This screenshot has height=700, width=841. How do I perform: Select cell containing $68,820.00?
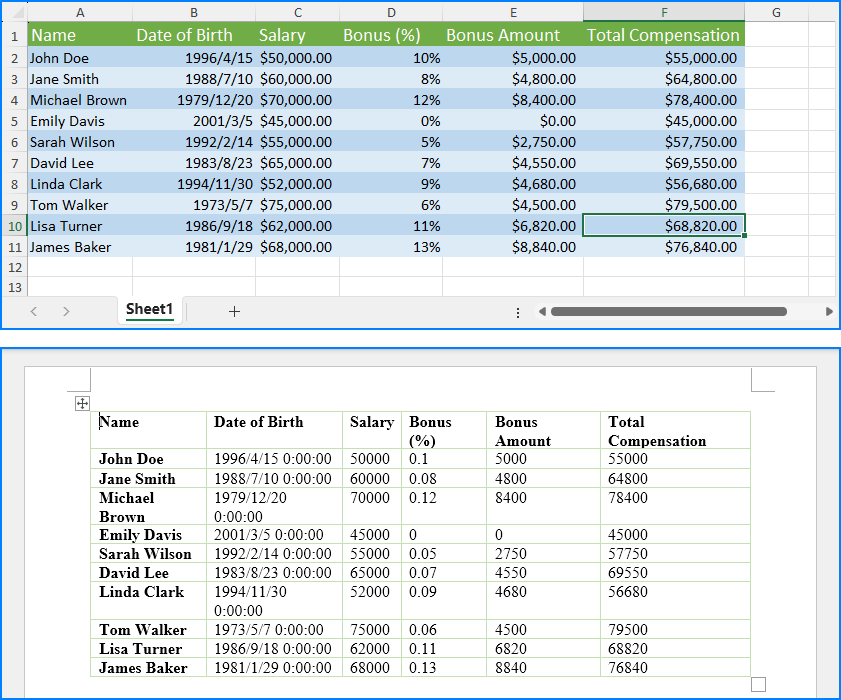(x=664, y=226)
